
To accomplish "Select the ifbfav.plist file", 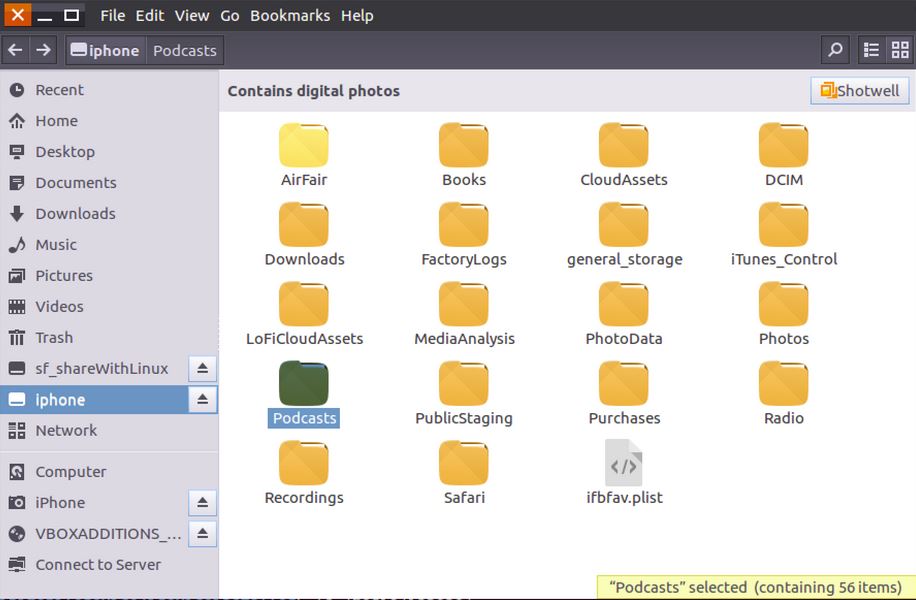I will point(623,464).
